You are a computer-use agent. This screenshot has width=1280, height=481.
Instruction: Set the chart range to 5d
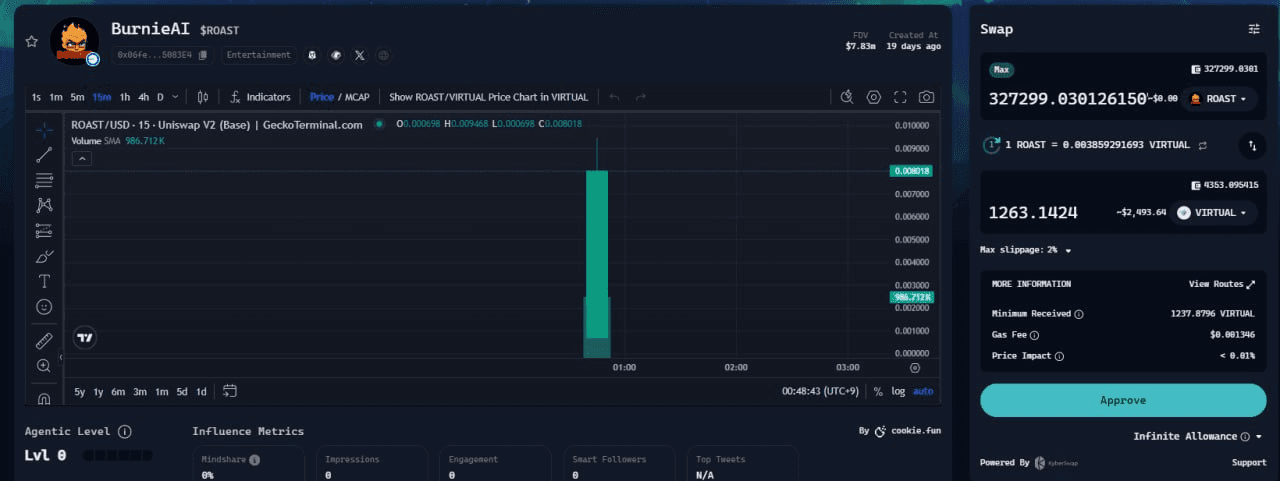tap(182, 391)
